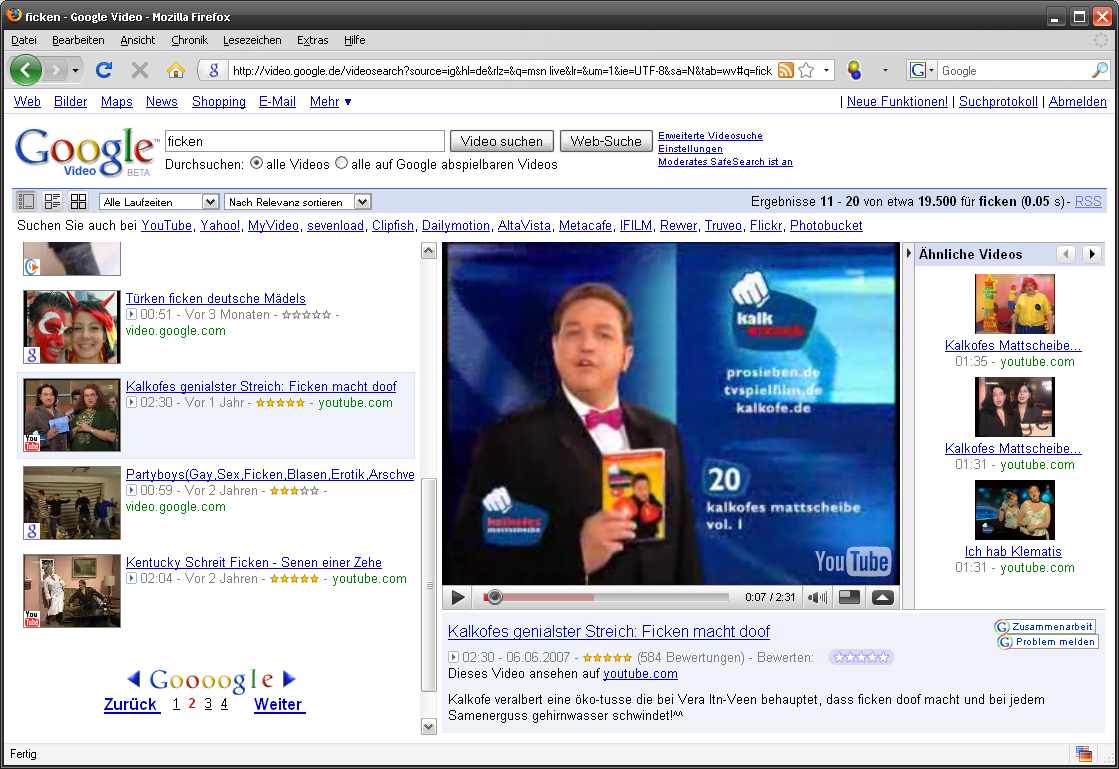Click the Firefox Google search box
The width and height of the screenshot is (1119, 769).
(1013, 70)
